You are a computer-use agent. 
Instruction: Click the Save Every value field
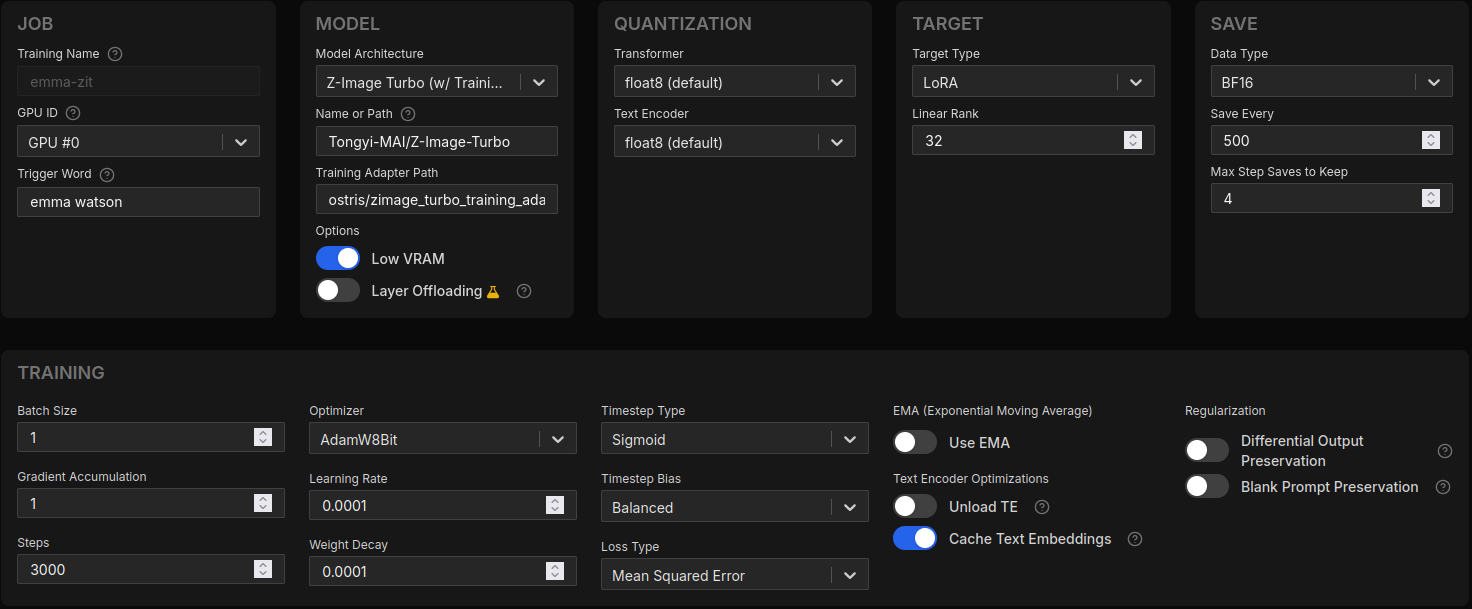pyautogui.click(x=1331, y=140)
